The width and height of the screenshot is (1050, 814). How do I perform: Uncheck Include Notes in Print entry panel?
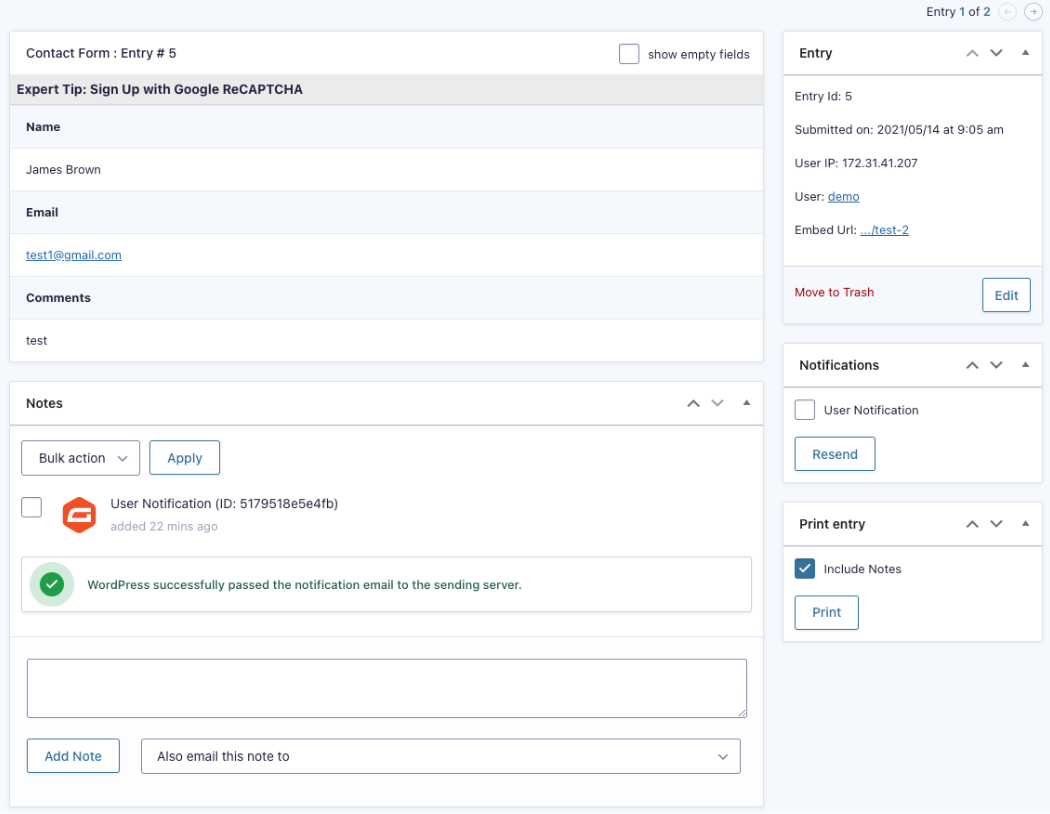coord(804,568)
